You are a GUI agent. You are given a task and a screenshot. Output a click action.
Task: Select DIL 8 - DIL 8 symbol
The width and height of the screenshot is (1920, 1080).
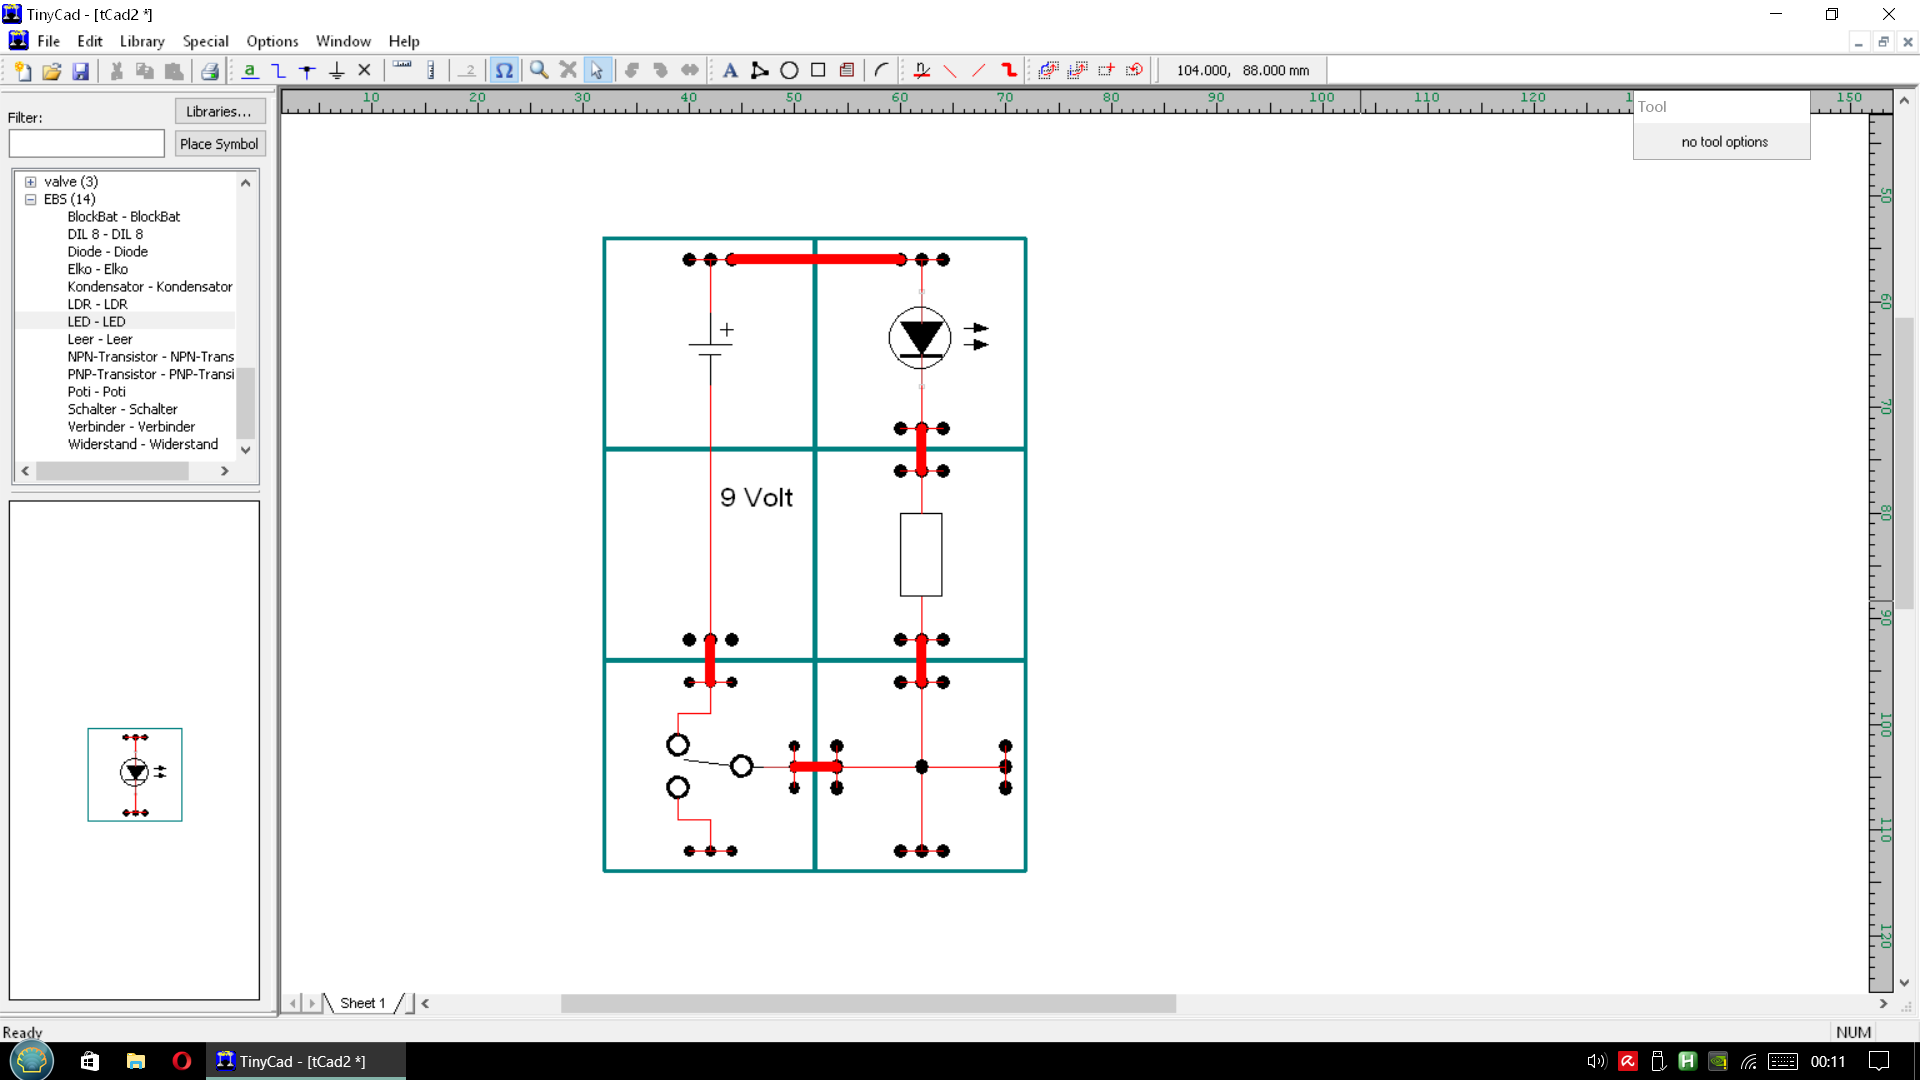click(105, 235)
